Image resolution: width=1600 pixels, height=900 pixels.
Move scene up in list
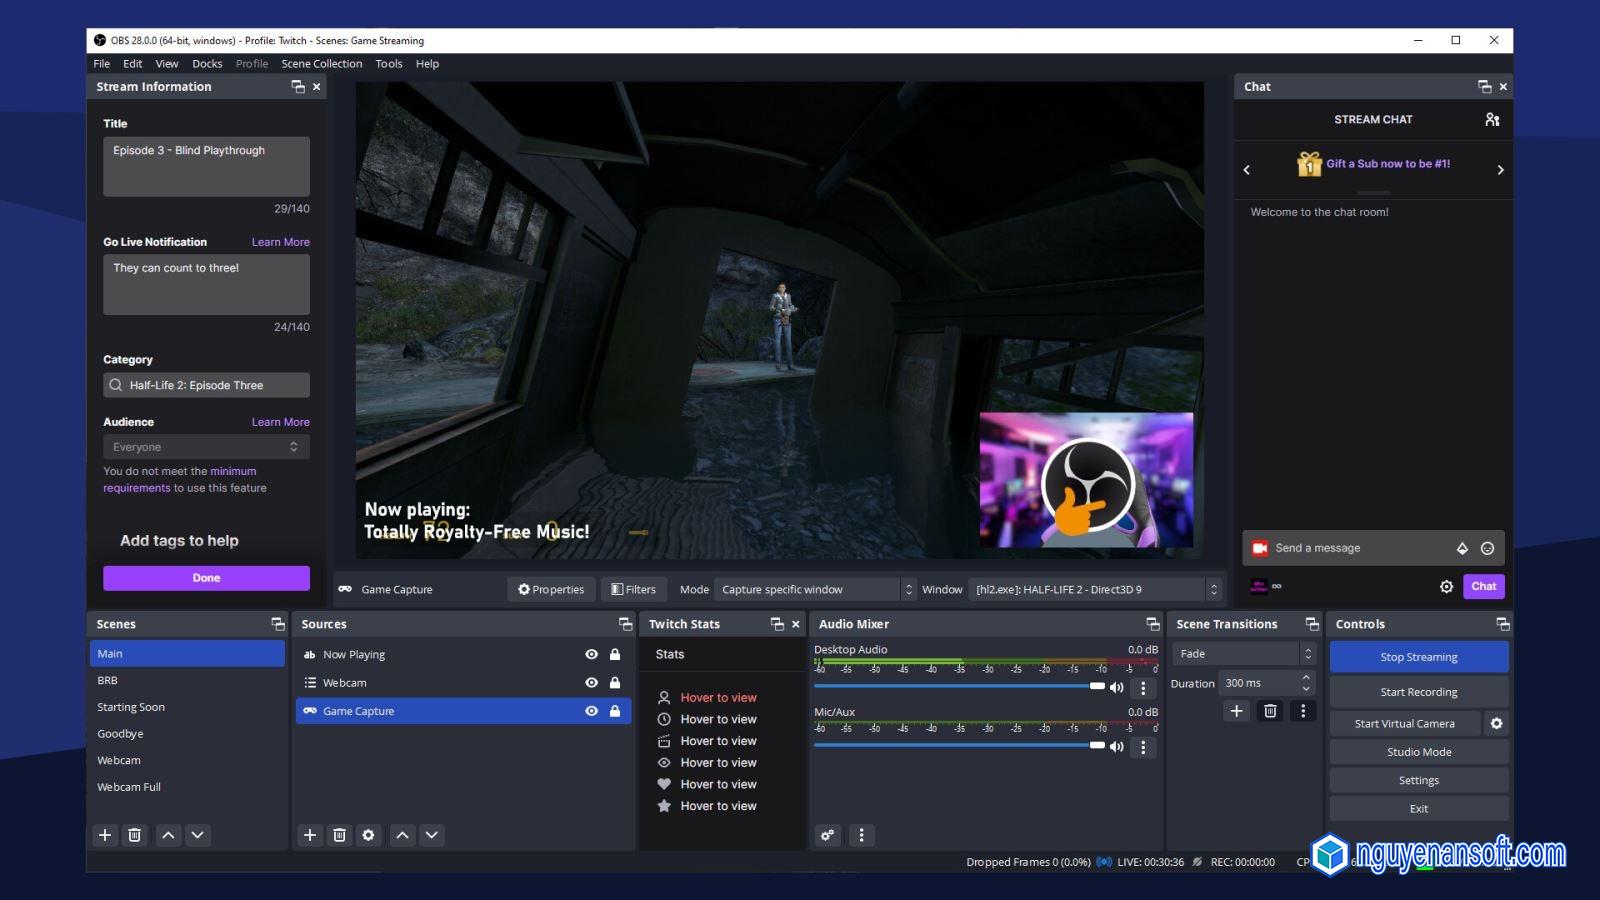[168, 835]
